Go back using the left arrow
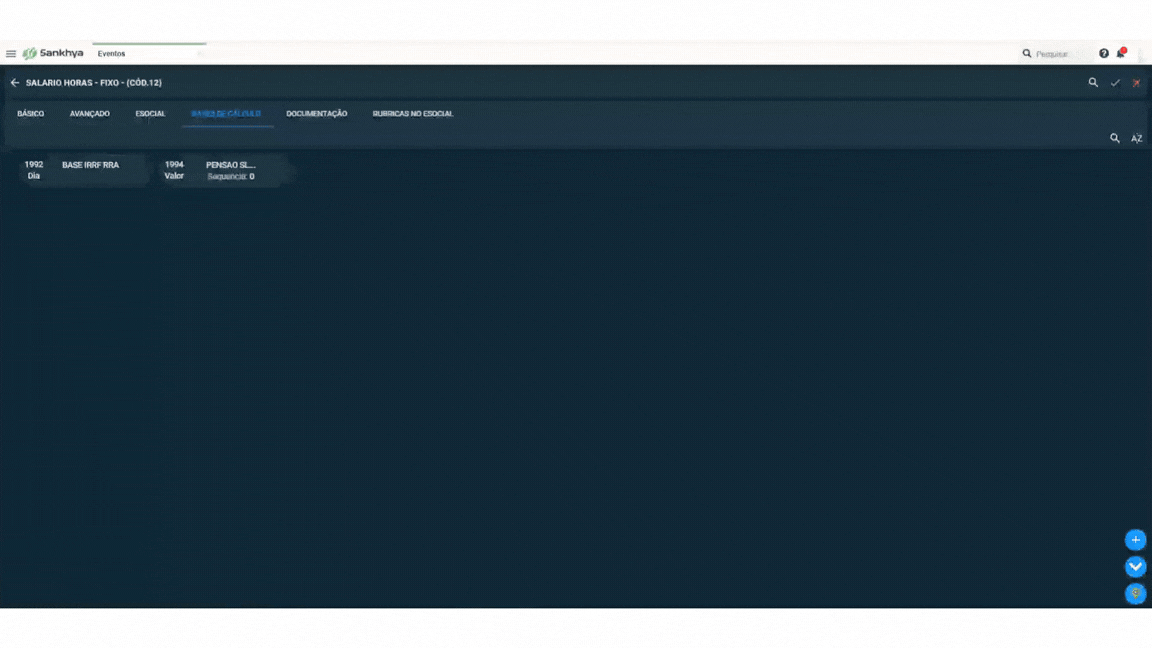The image size is (1152, 648). [15, 83]
